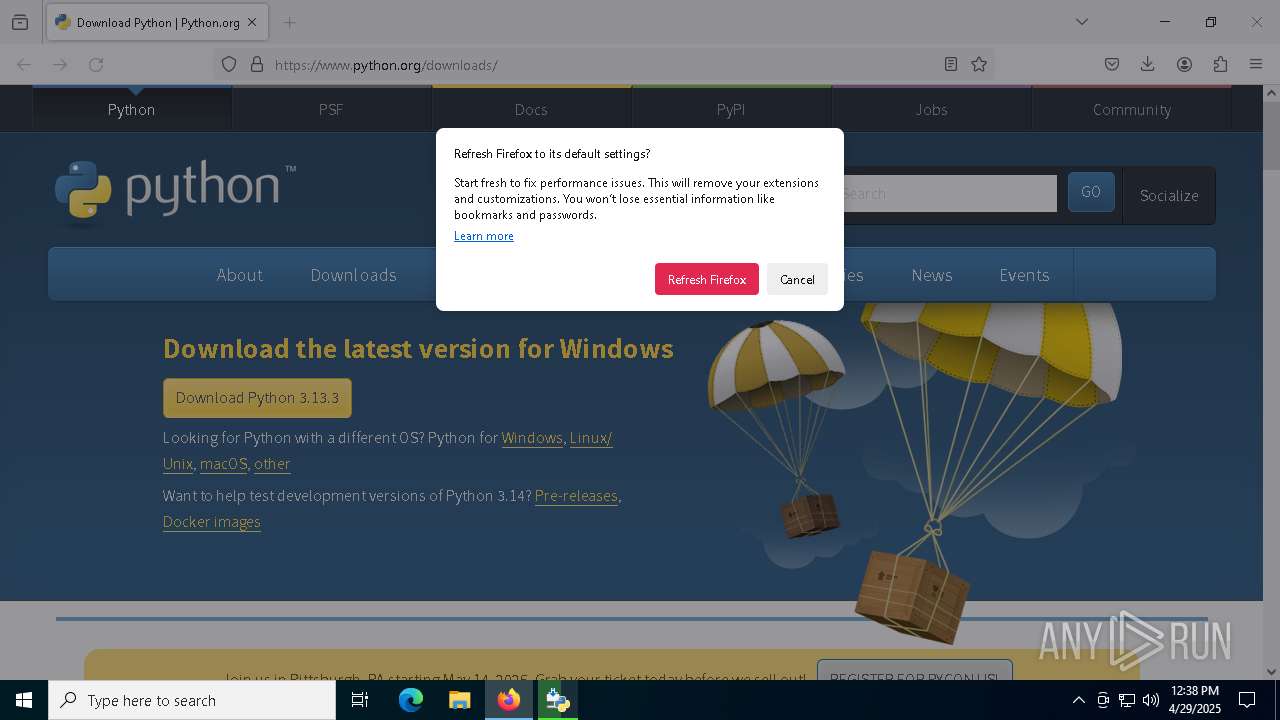Screen dimensions: 1280x720
Task: Open the About menu item
Action: point(240,275)
